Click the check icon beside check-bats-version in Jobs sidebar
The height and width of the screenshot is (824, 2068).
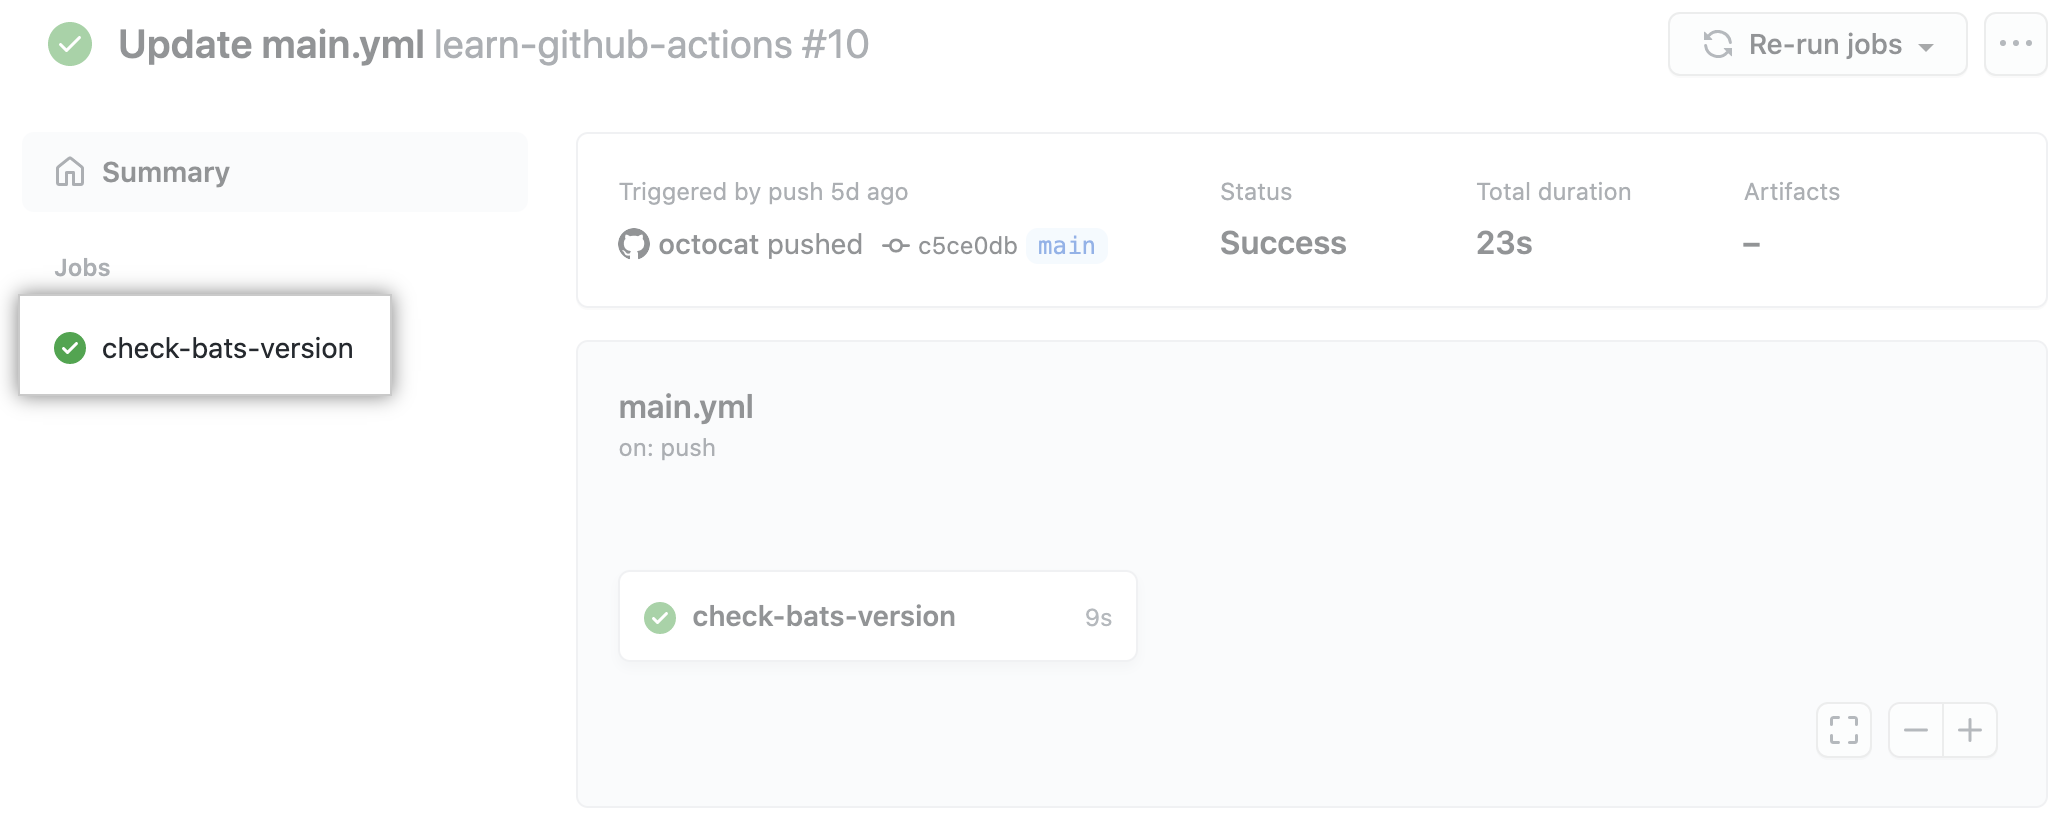[x=70, y=347]
